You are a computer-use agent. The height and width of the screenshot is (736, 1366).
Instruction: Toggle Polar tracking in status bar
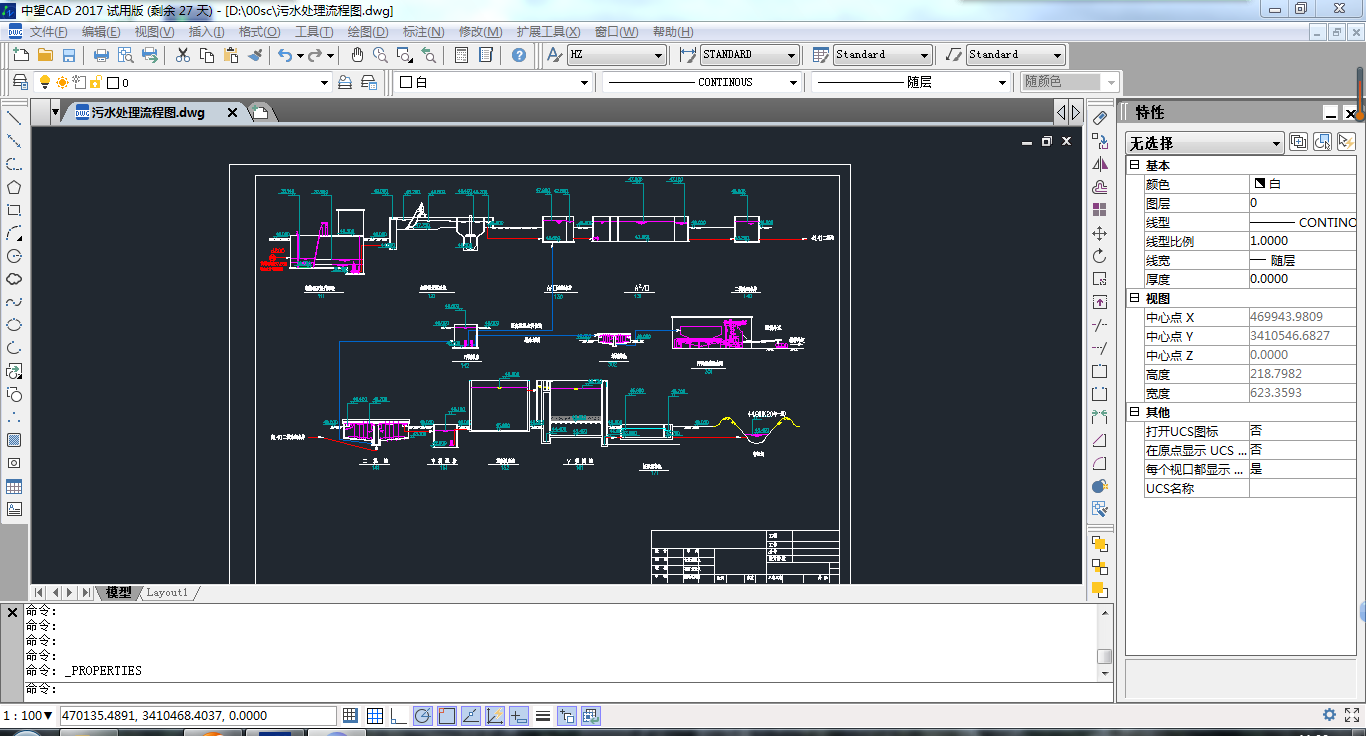pyautogui.click(x=422, y=715)
